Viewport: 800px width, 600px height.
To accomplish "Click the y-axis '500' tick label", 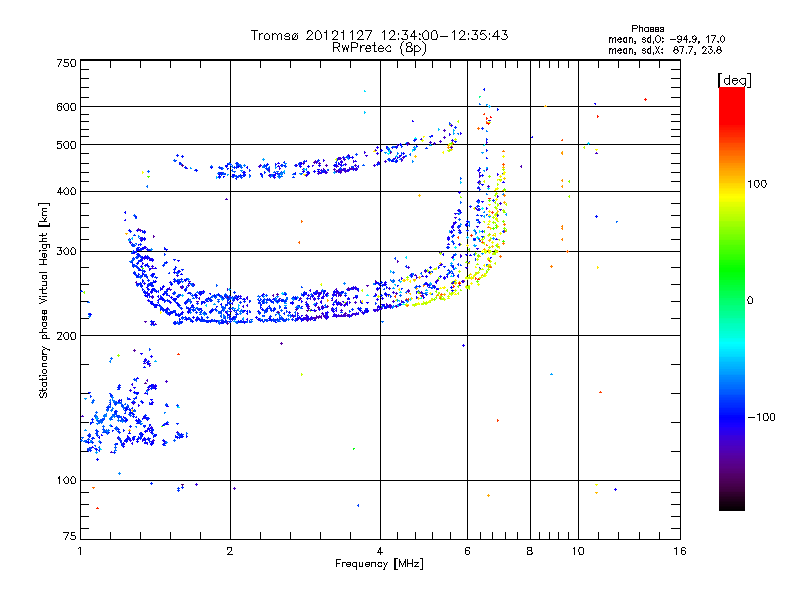I will tap(66, 145).
